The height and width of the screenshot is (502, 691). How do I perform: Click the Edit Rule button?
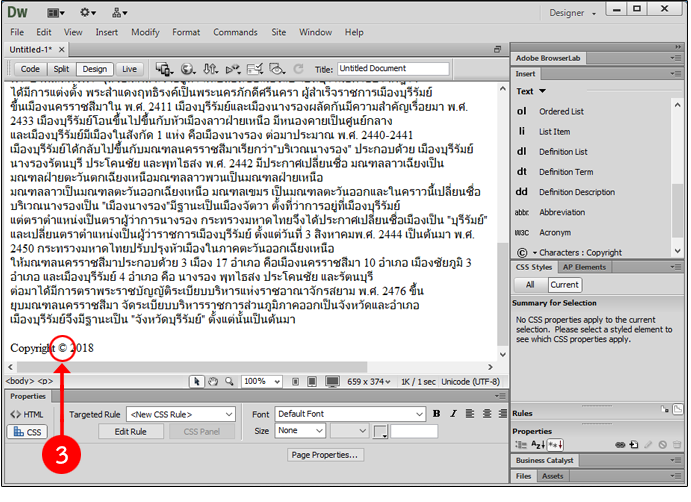click(130, 431)
